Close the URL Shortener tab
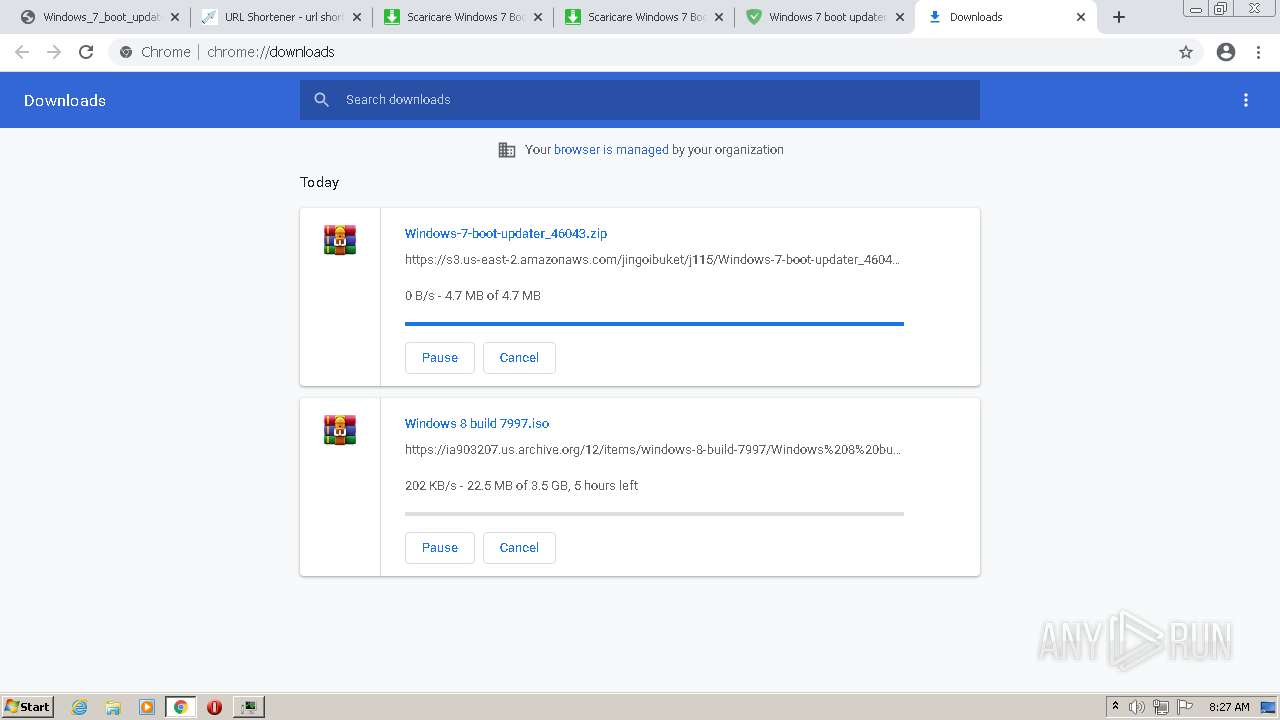1280x720 pixels. point(356,17)
